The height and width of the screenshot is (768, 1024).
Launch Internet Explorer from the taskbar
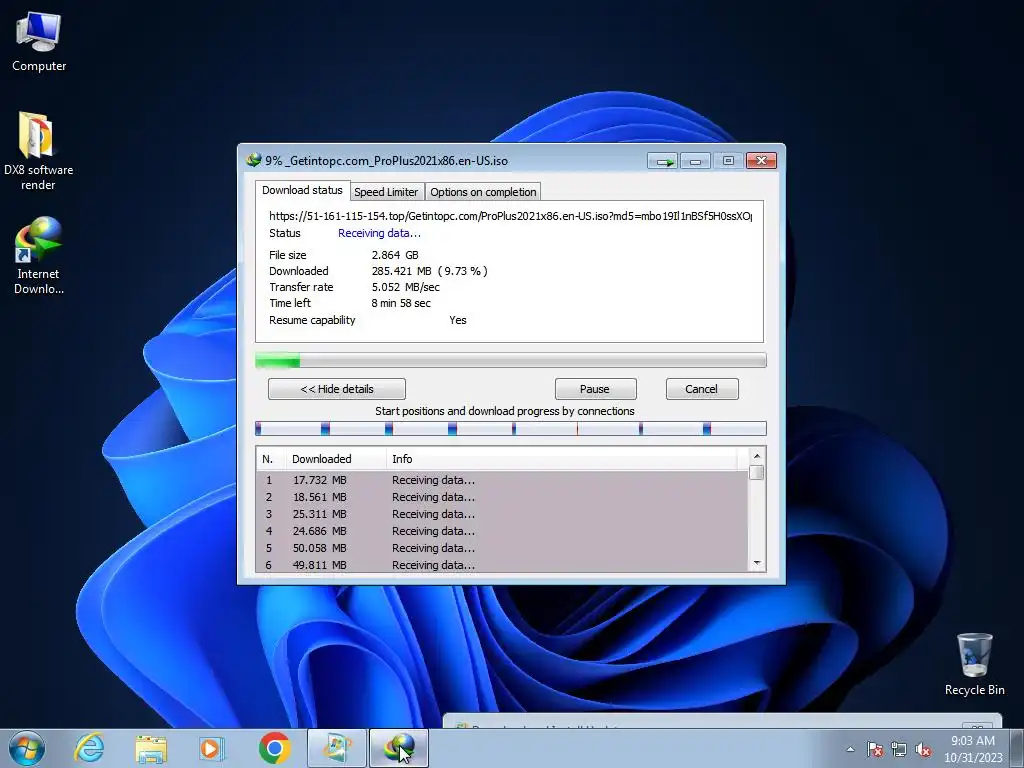click(89, 748)
